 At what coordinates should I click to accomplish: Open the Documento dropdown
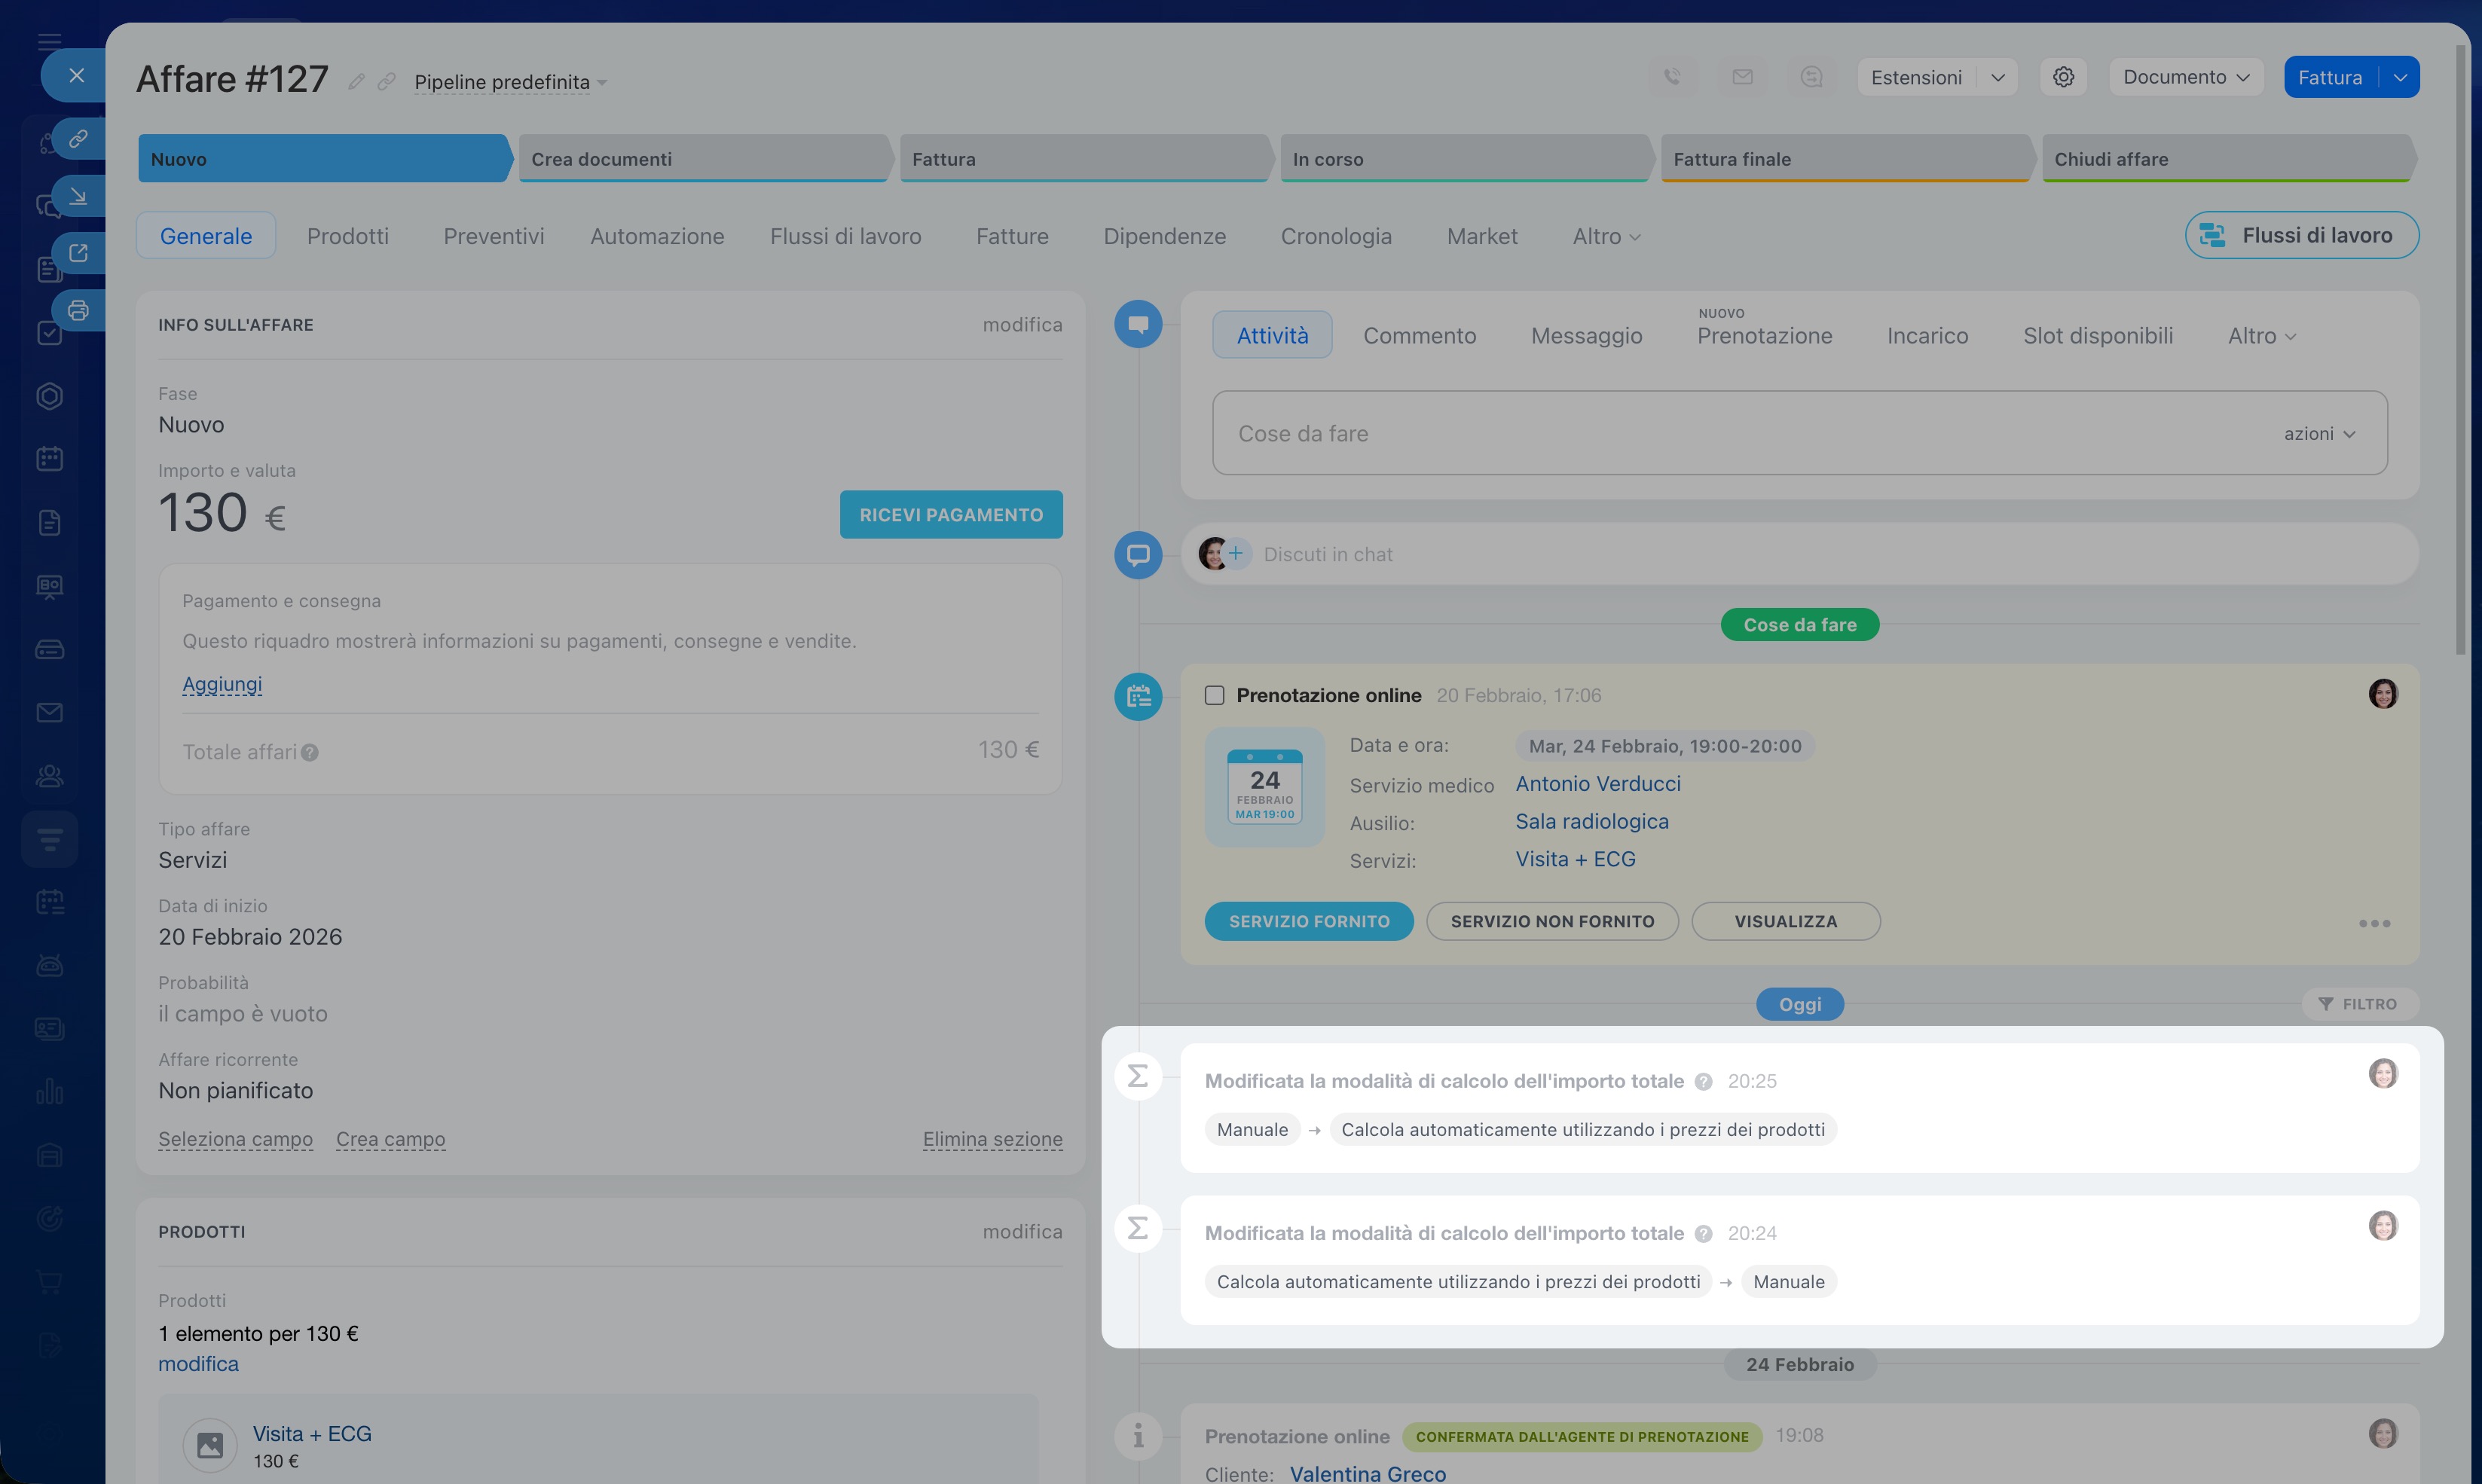tap(2185, 77)
